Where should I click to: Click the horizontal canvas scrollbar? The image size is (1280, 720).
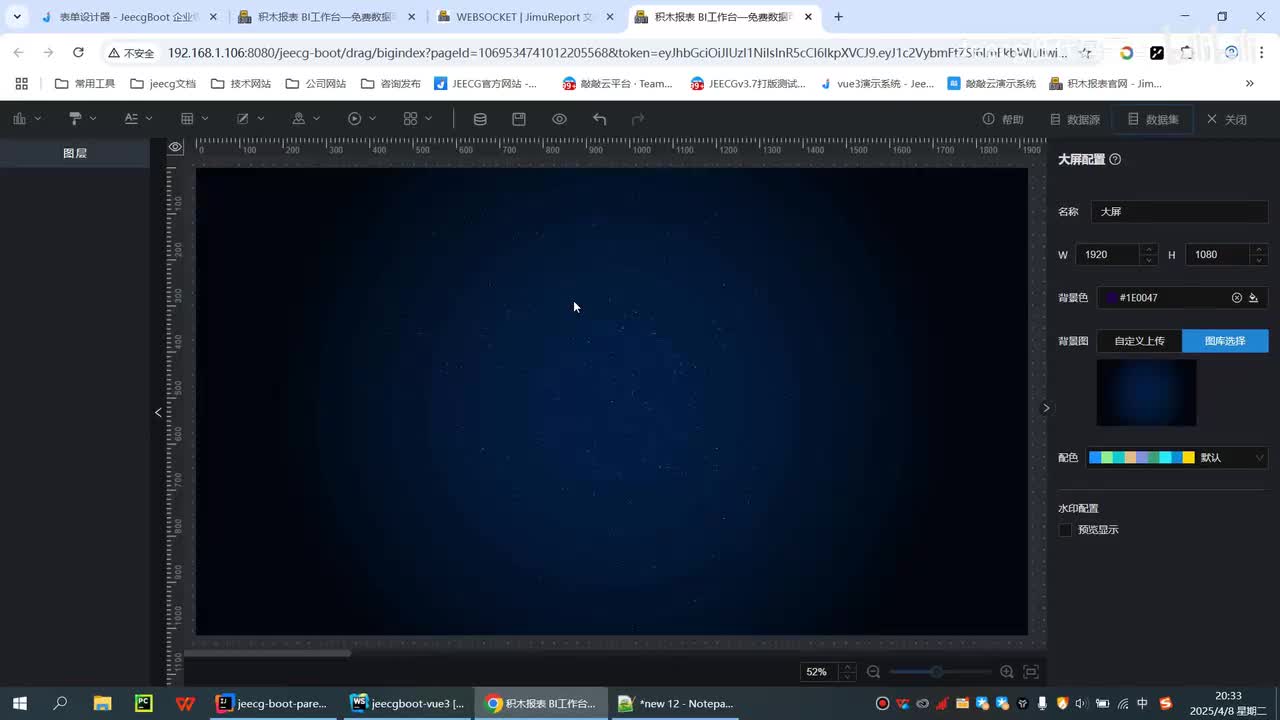pos(267,654)
